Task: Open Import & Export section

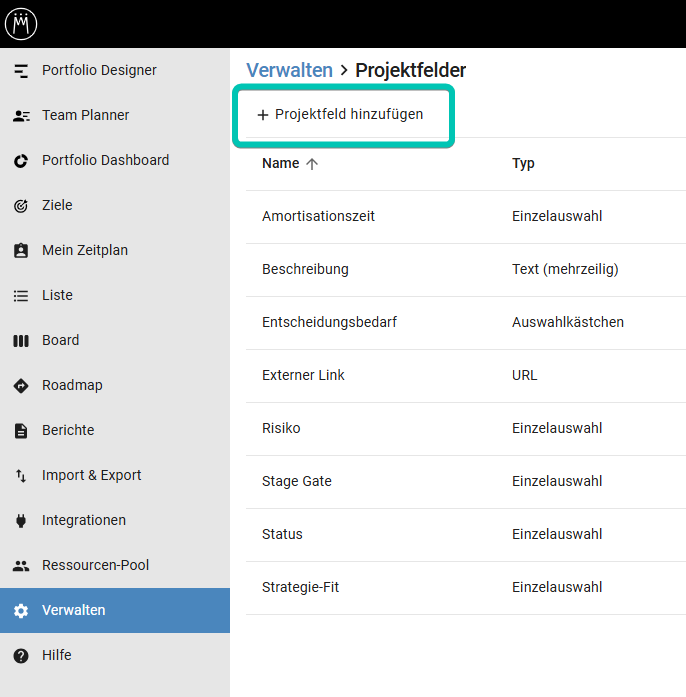Action: [x=91, y=476]
